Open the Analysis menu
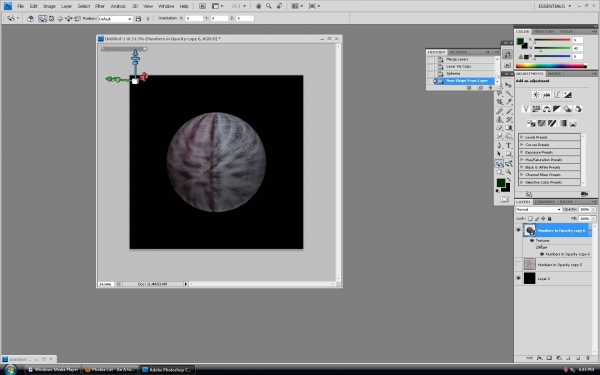This screenshot has width=600, height=375. tap(118, 6)
